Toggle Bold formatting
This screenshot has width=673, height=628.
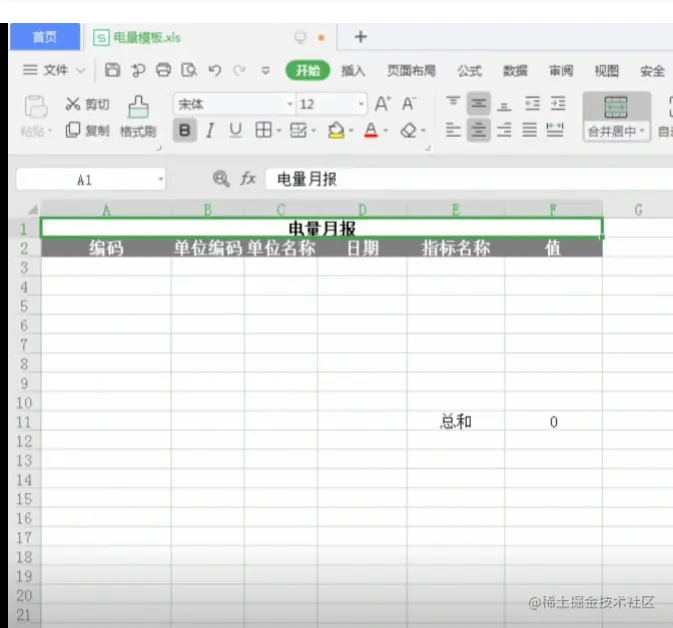pos(185,130)
